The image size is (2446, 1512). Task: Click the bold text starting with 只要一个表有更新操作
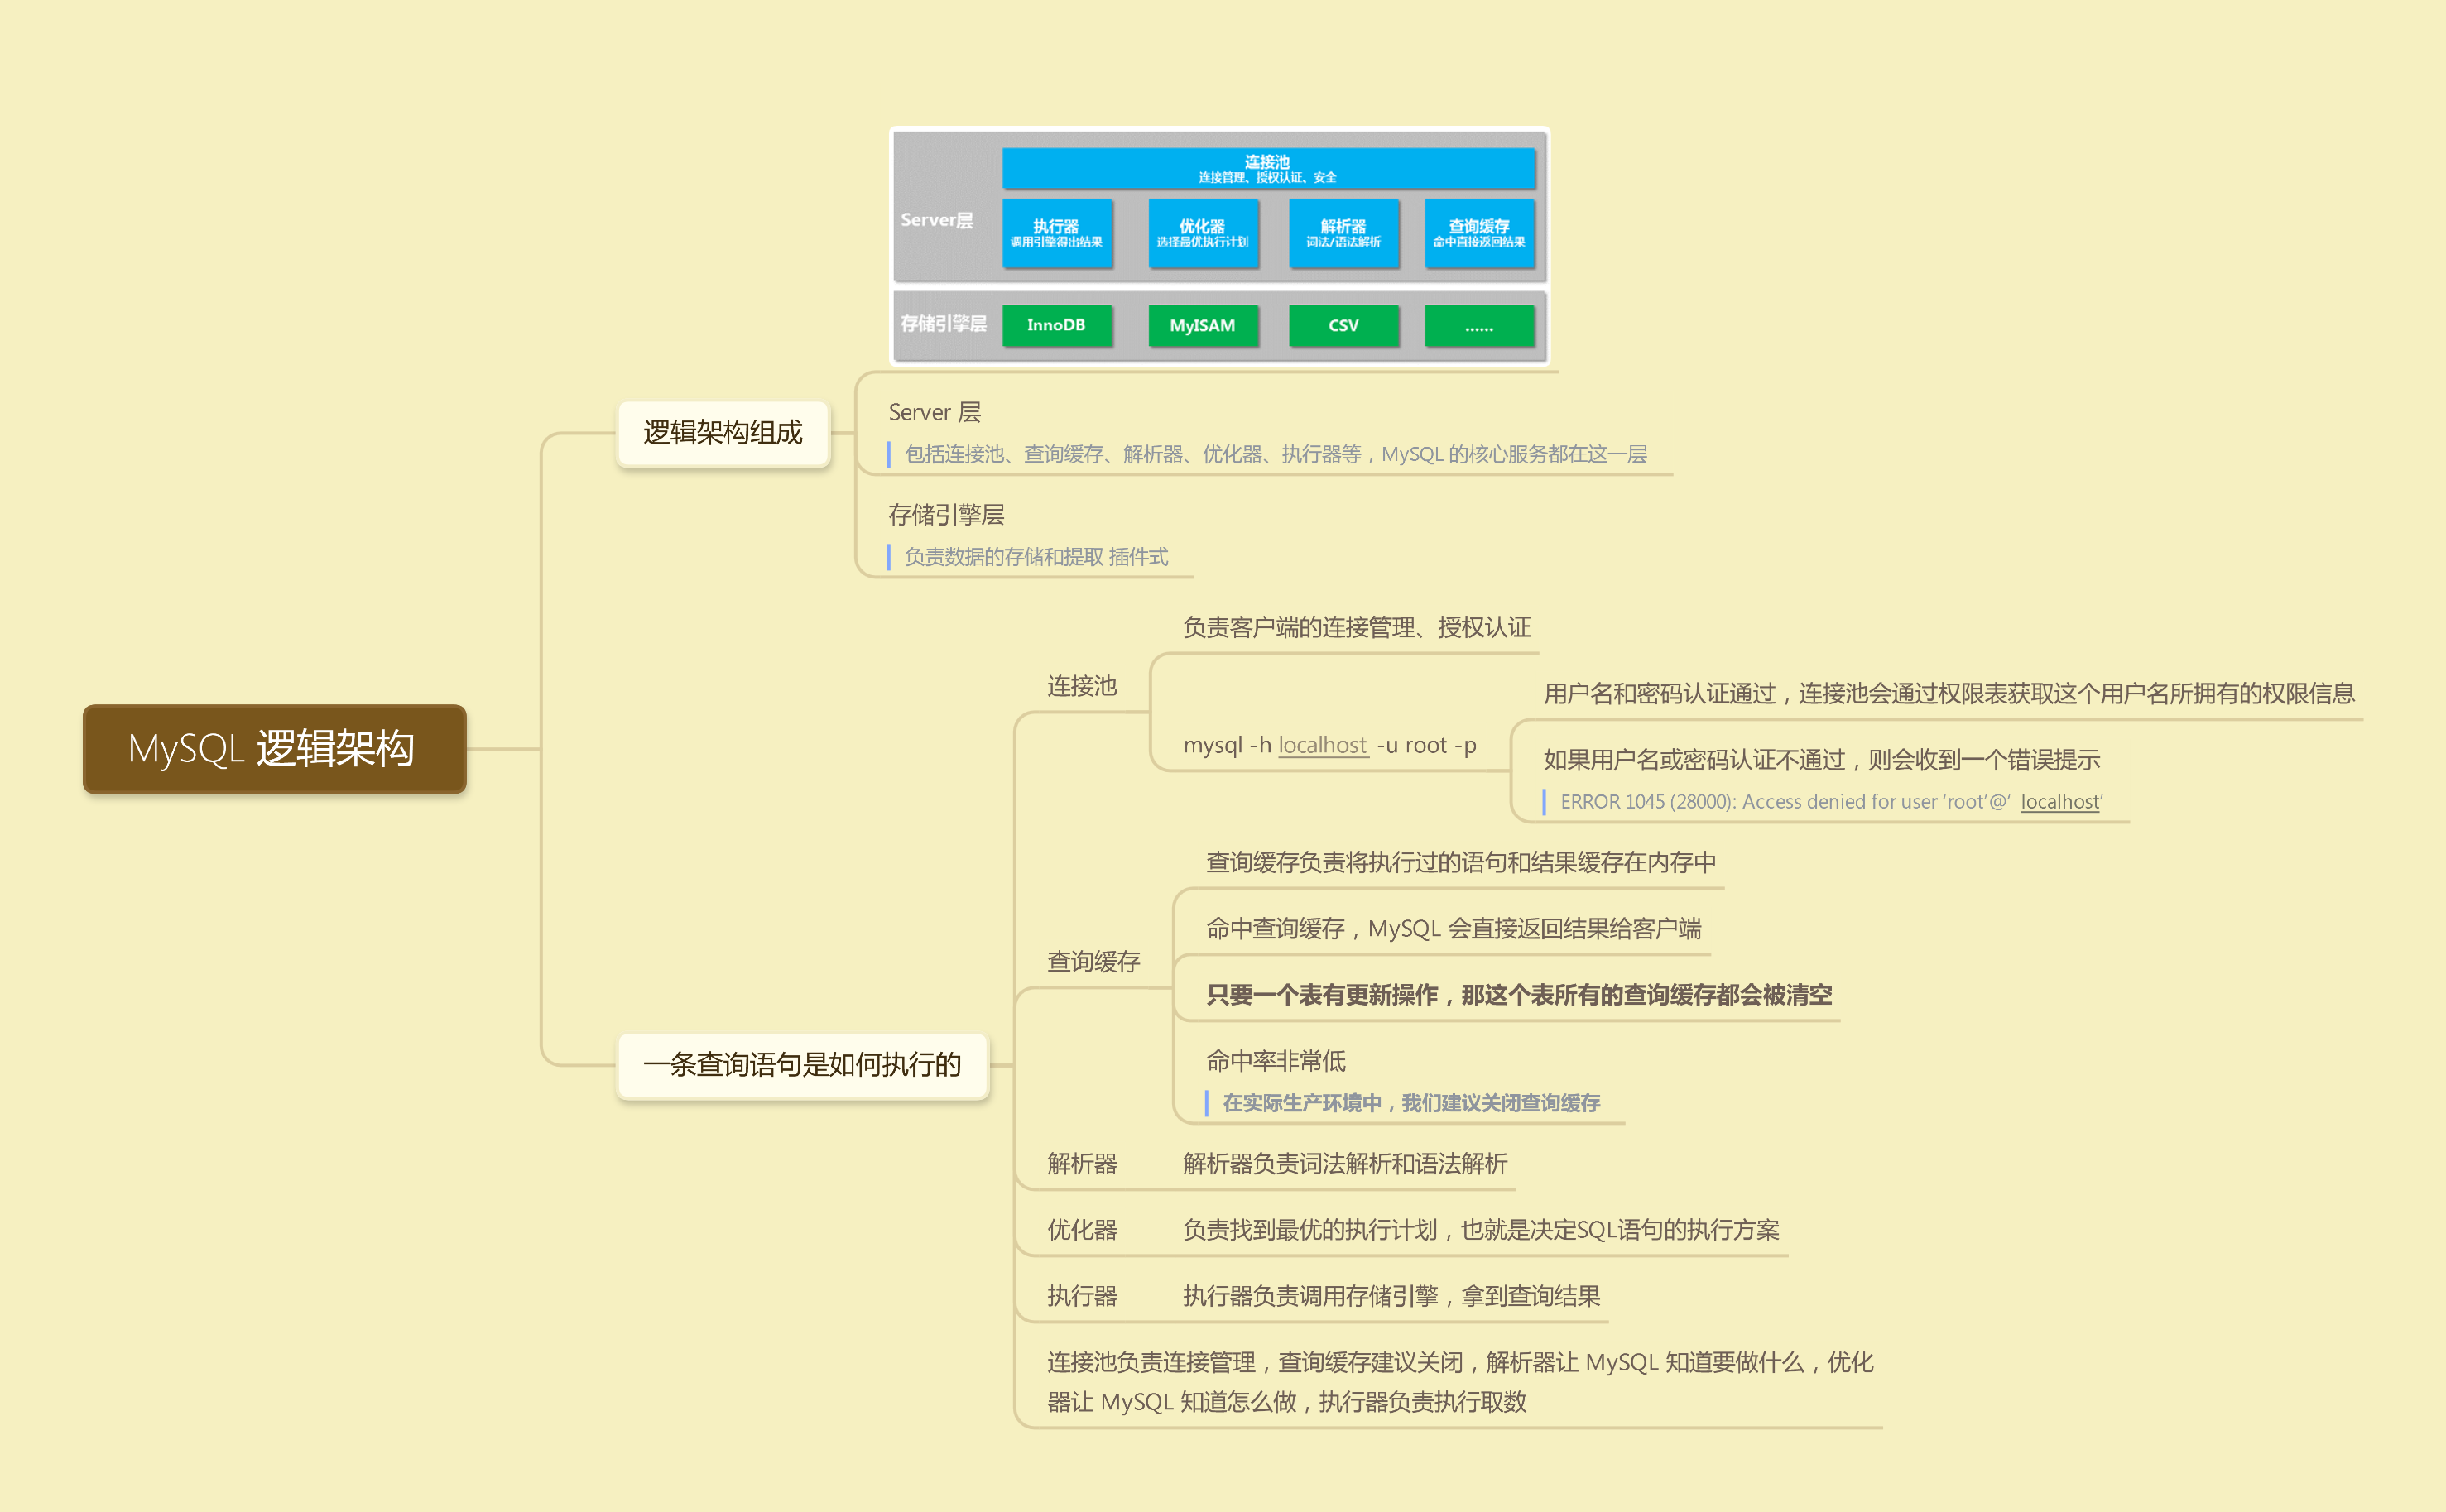pos(1519,995)
